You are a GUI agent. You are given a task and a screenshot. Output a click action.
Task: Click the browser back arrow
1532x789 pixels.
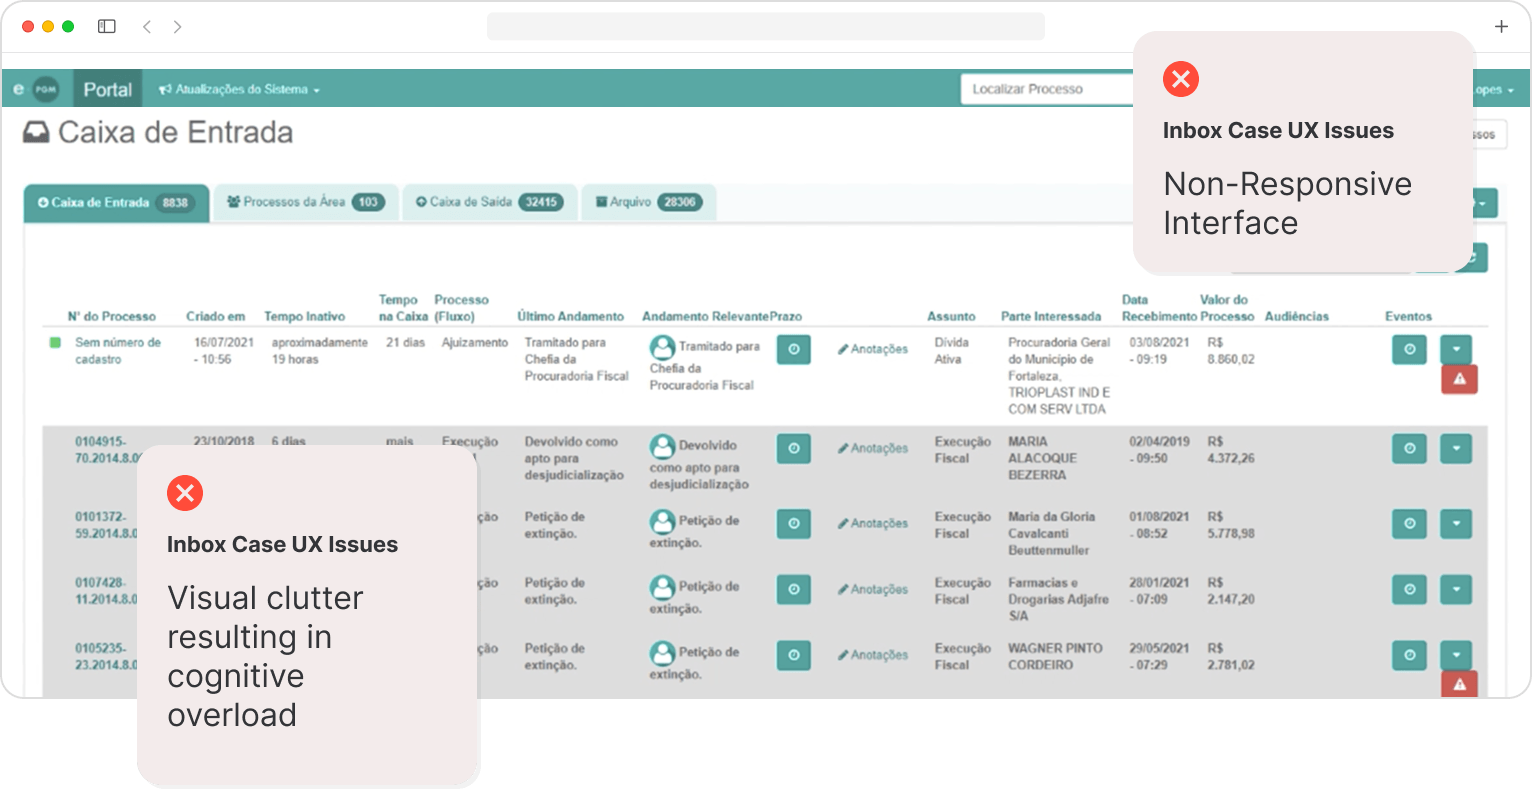pyautogui.click(x=146, y=26)
